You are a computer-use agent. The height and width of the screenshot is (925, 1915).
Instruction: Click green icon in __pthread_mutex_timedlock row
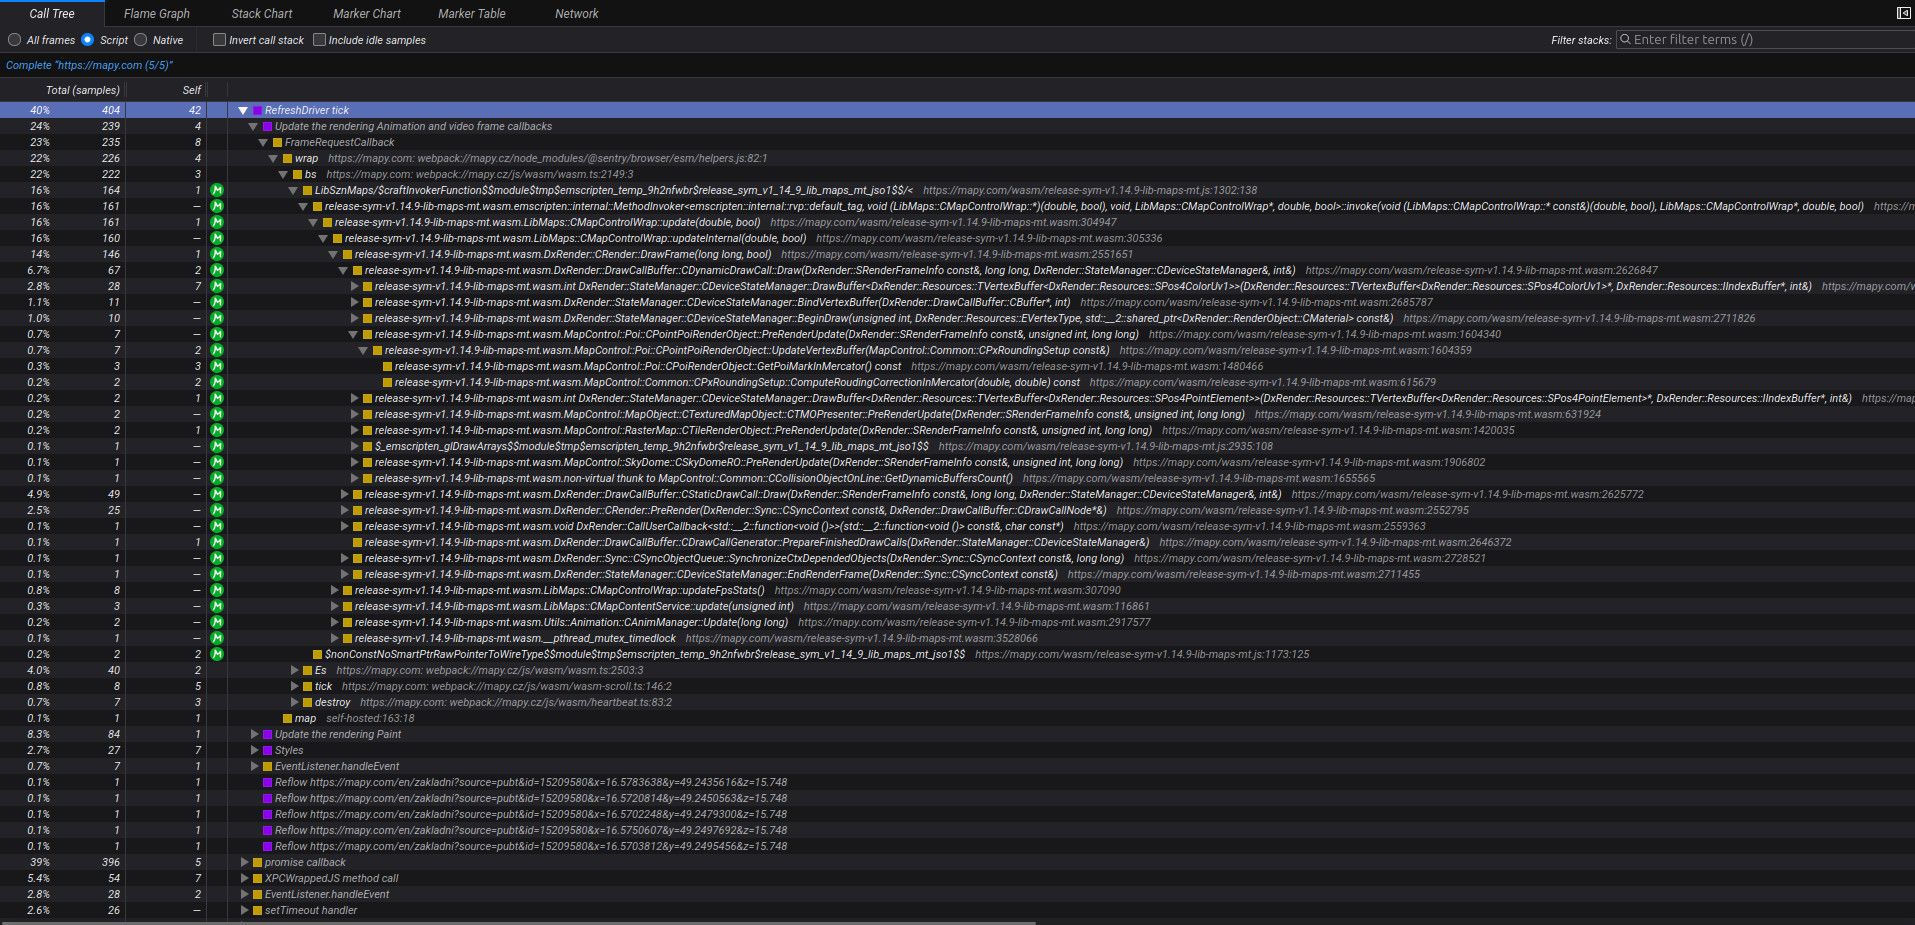click(x=217, y=638)
